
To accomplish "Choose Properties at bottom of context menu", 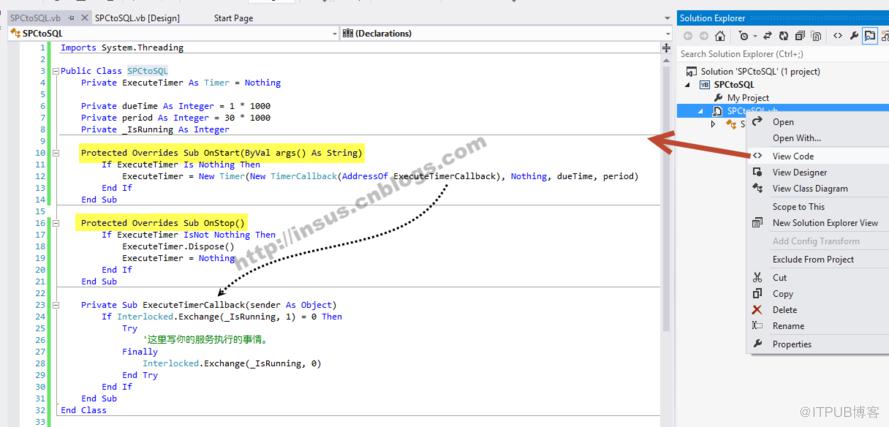I will coord(819,344).
